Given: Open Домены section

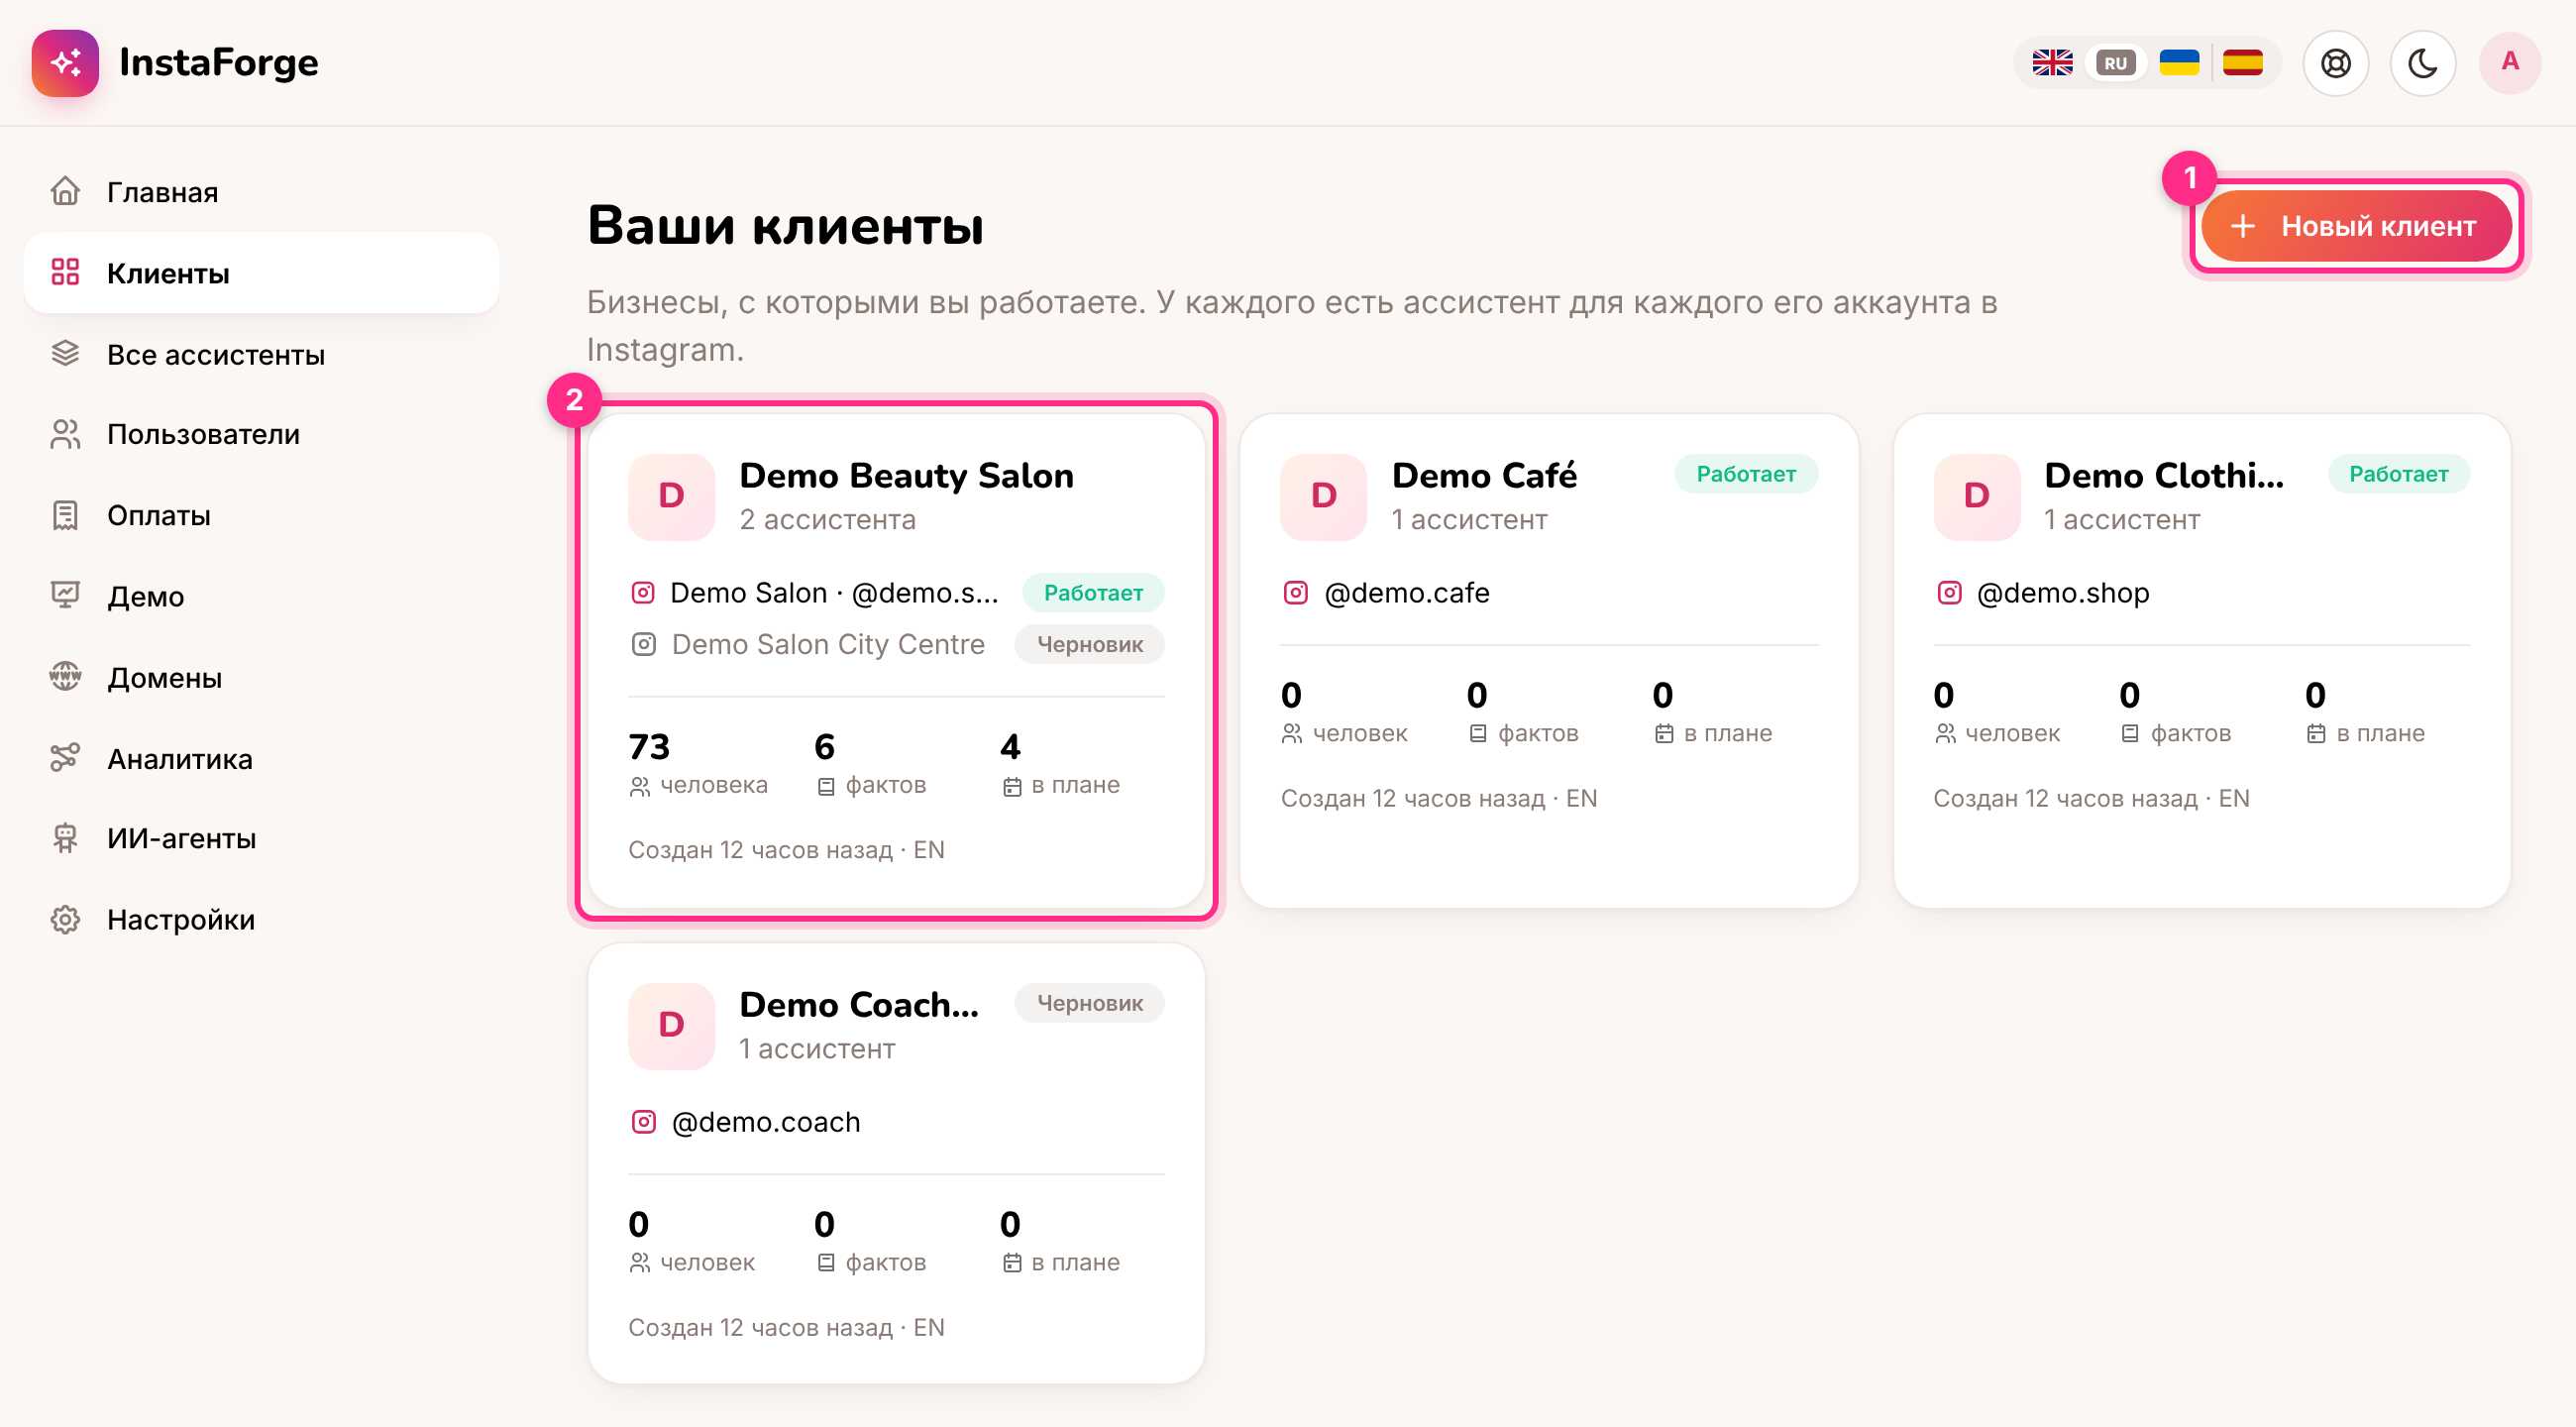Looking at the screenshot, I should point(261,677).
